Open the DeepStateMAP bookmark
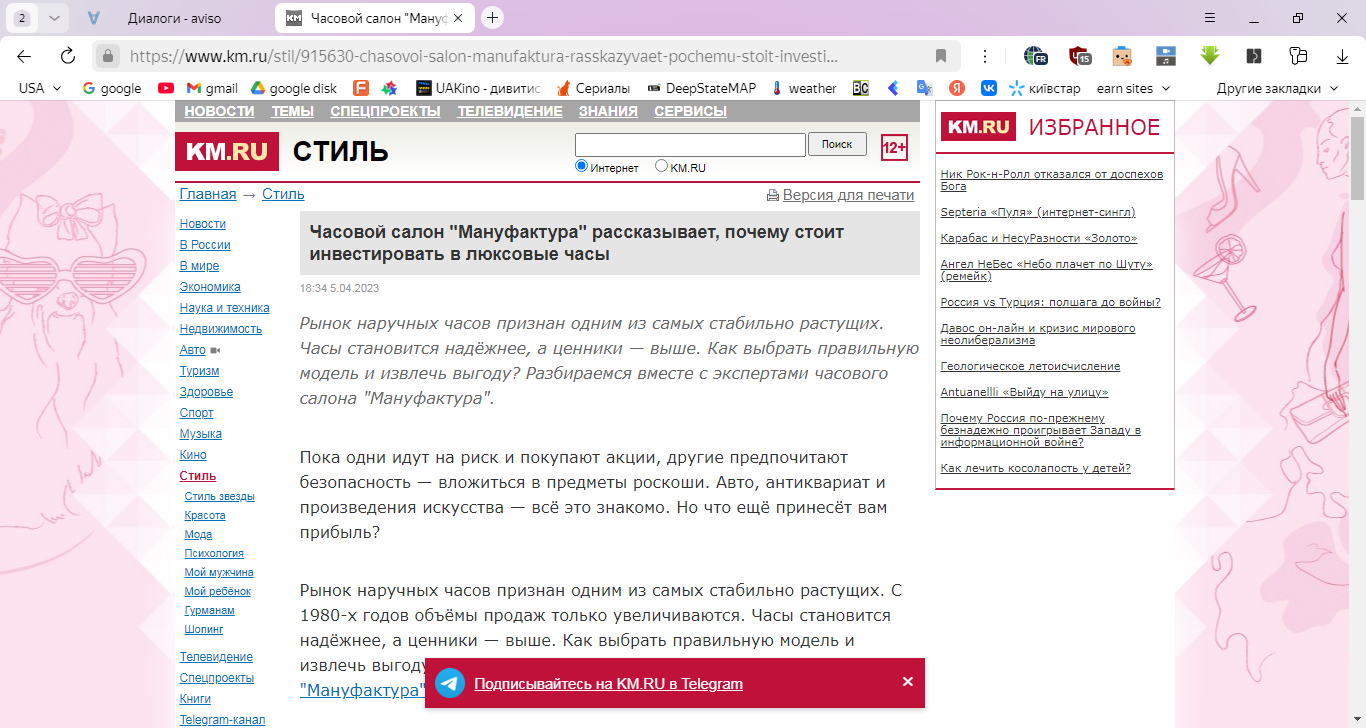Viewport: 1366px width, 728px height. point(702,88)
